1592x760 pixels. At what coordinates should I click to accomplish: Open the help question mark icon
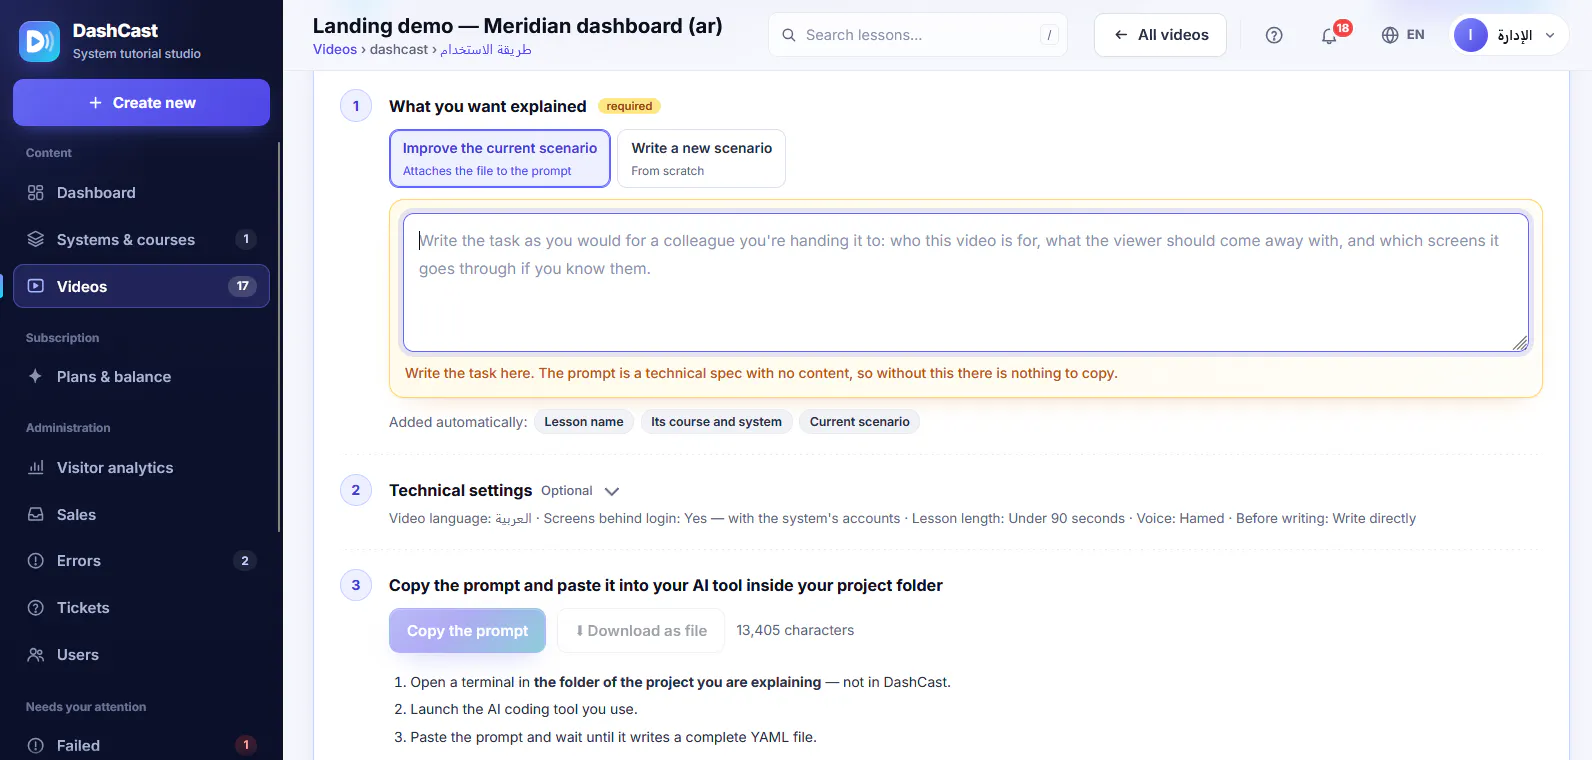click(x=1274, y=35)
